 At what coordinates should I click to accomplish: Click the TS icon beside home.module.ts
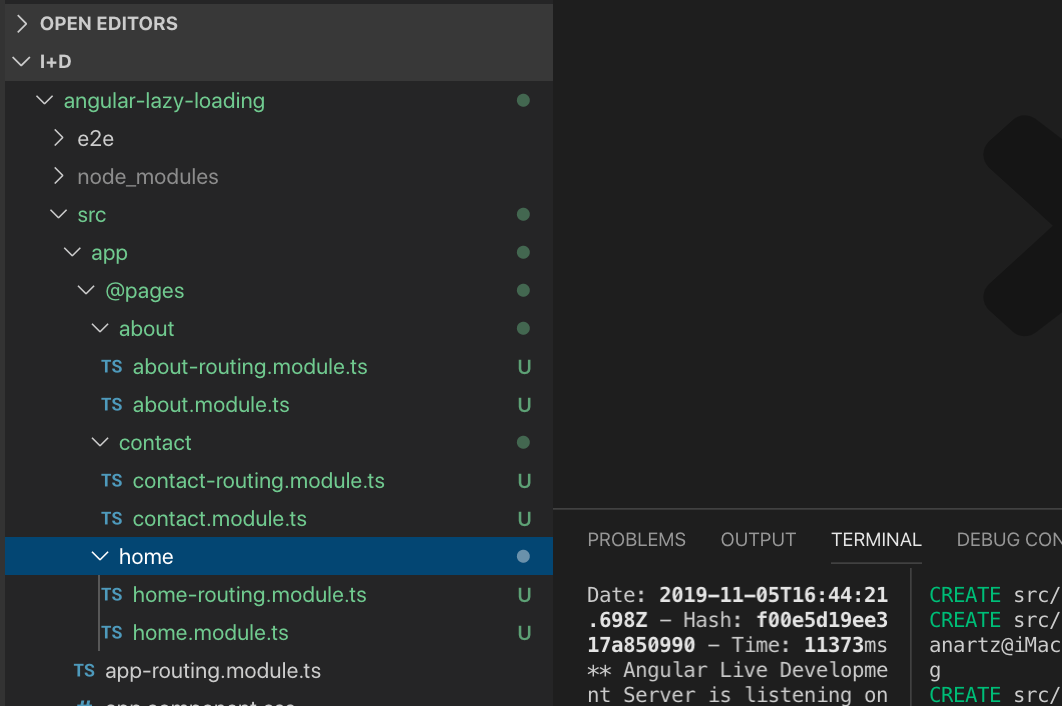click(111, 633)
